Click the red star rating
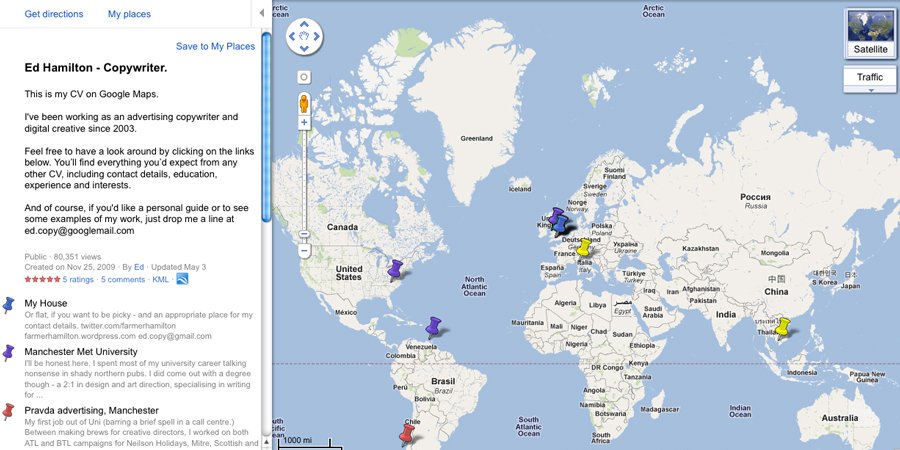Screen dimensions: 900x450 [42, 280]
